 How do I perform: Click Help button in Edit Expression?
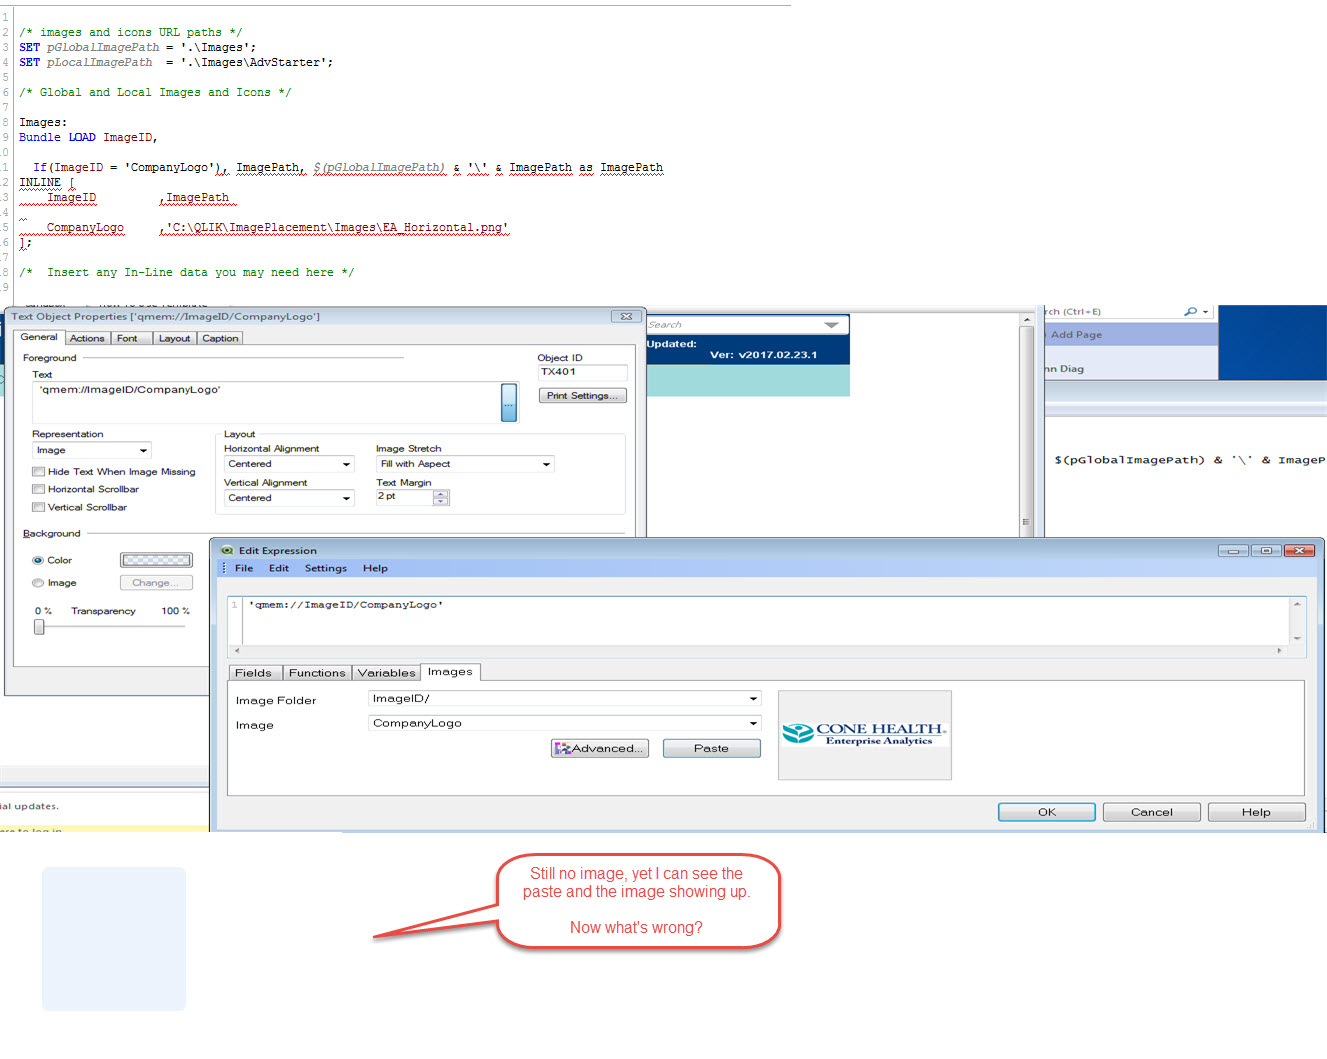[1256, 812]
